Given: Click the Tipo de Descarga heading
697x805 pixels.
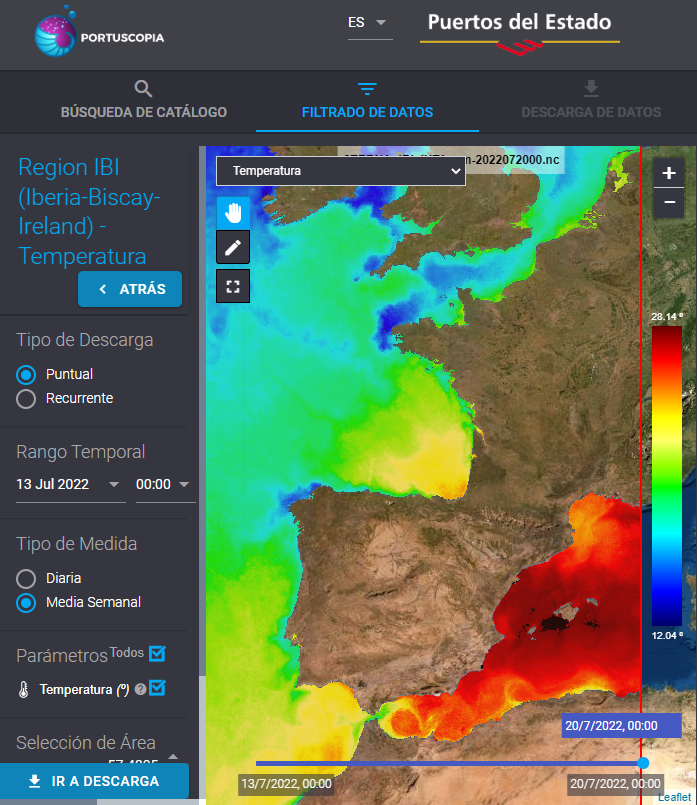Looking at the screenshot, I should tap(85, 340).
